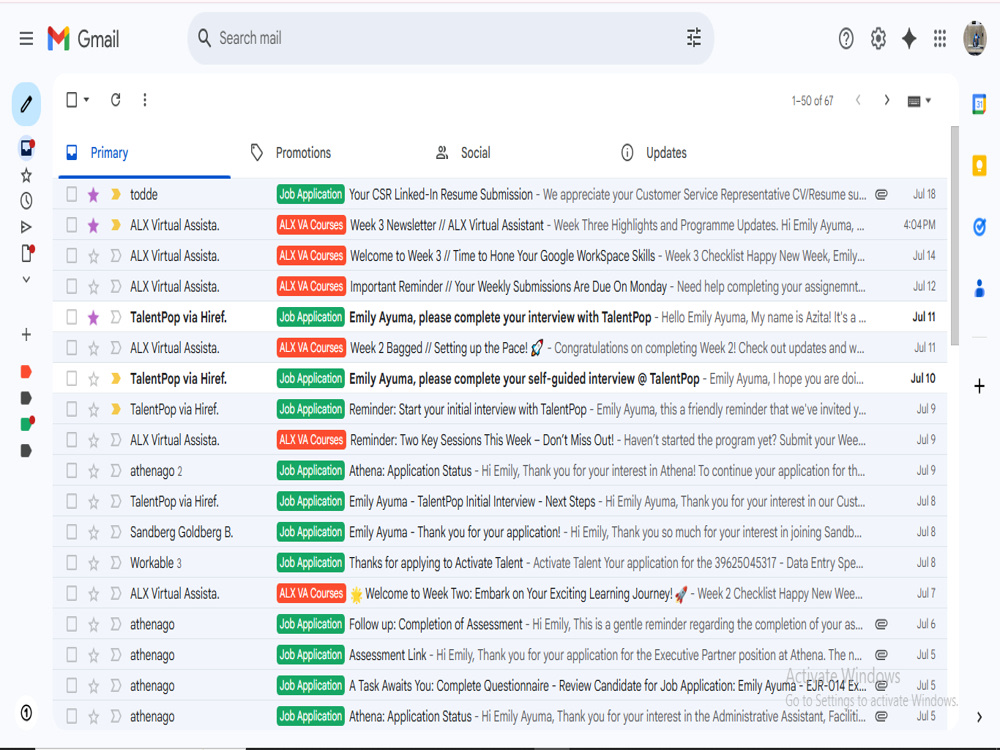Go to Inbox in sidebar
The height and width of the screenshot is (750, 1000).
pos(26,148)
